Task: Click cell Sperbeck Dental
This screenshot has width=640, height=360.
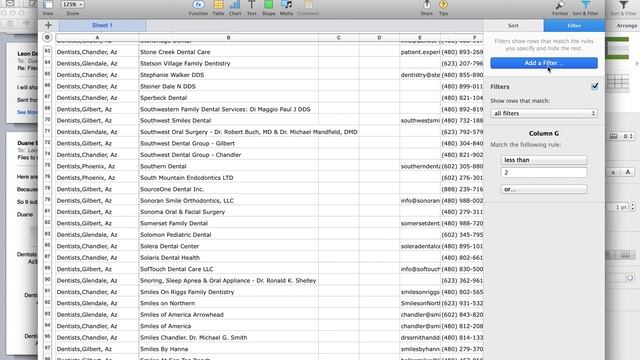Action: click(x=229, y=98)
